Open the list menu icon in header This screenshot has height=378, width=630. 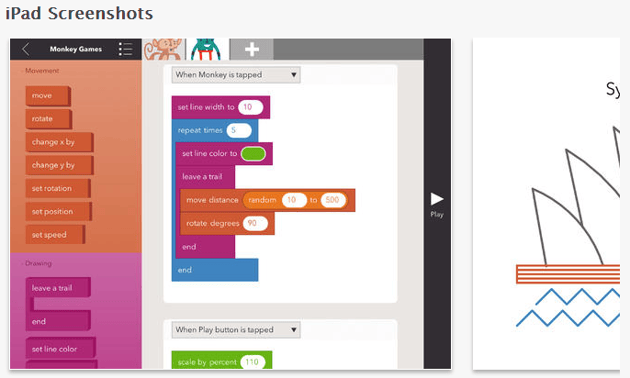(x=125, y=49)
